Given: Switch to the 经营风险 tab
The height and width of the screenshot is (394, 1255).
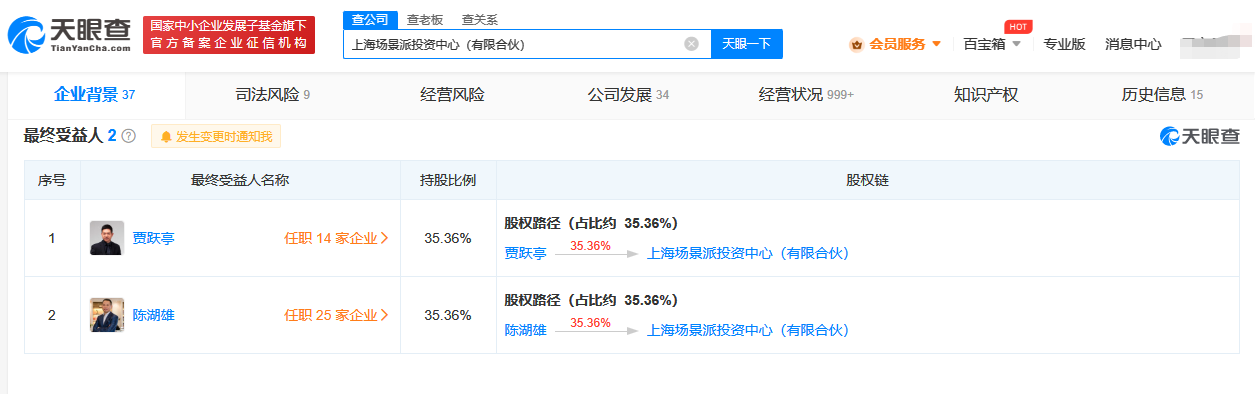Looking at the screenshot, I should point(452,95).
